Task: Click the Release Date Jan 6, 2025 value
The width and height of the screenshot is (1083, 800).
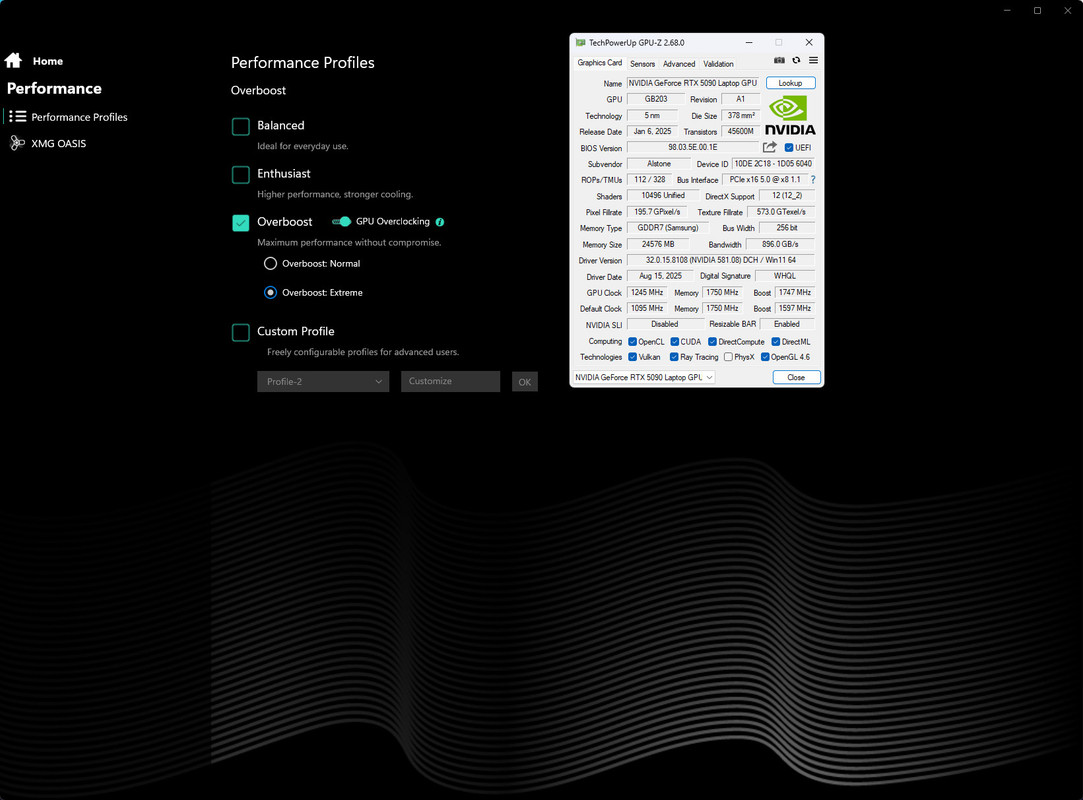Action: [652, 131]
